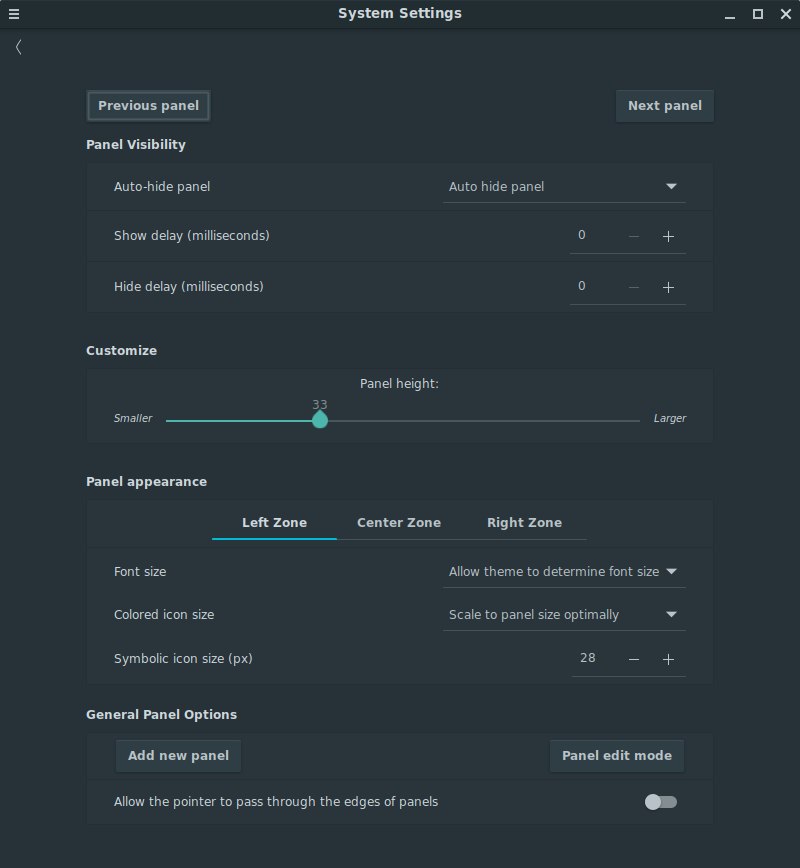
Task: Open the Auto-hide panel dropdown
Action: click(x=564, y=187)
